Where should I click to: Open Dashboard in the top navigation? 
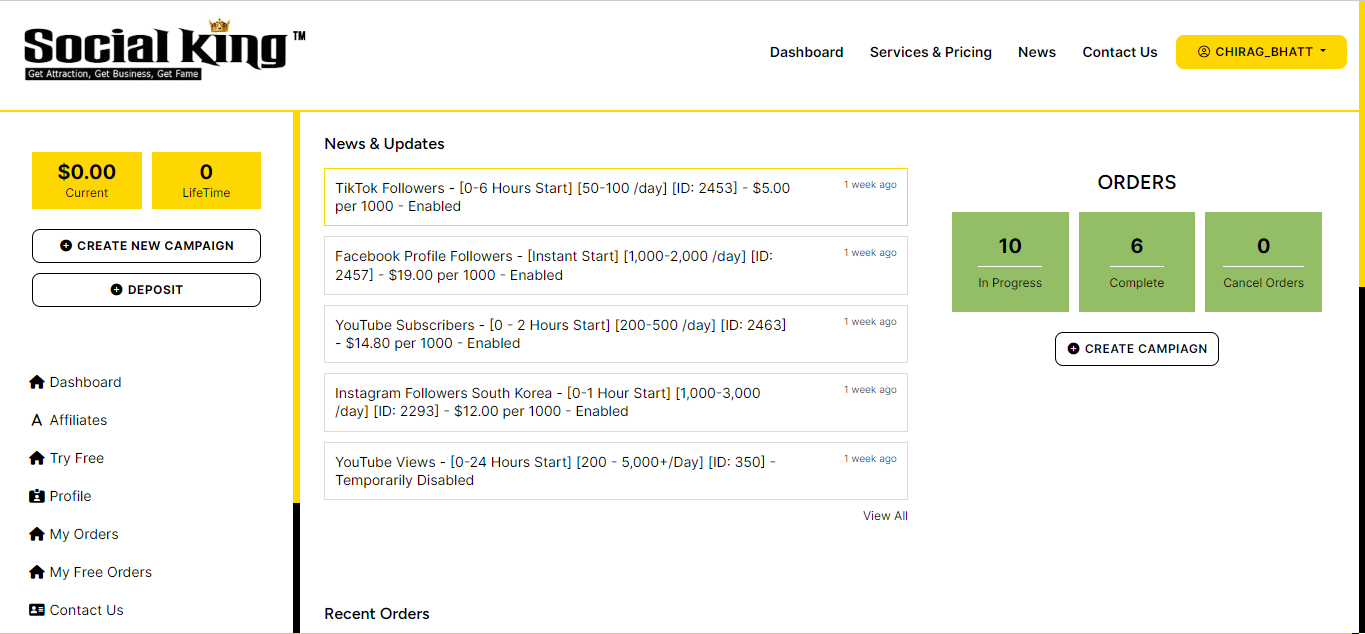[x=806, y=52]
